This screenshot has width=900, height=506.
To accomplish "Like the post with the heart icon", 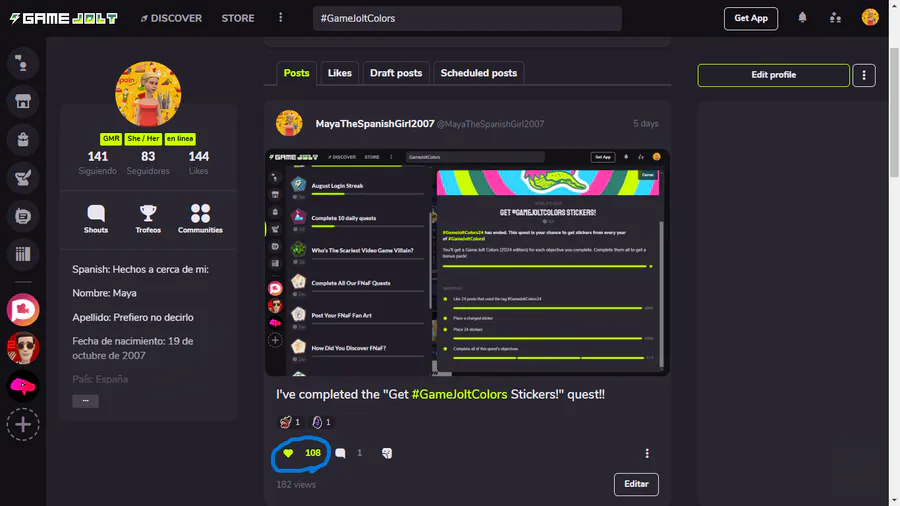I will (x=288, y=453).
